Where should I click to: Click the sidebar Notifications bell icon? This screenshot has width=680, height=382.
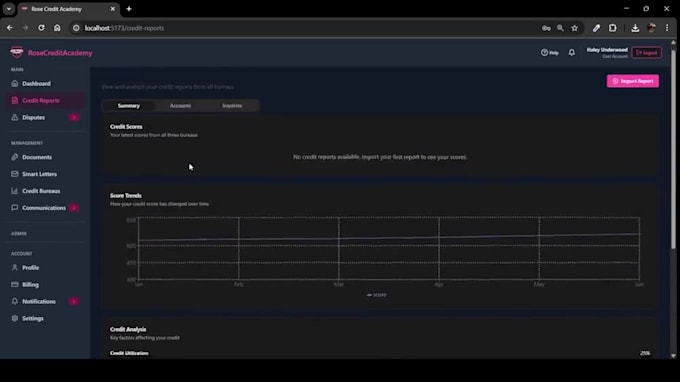tap(15, 301)
